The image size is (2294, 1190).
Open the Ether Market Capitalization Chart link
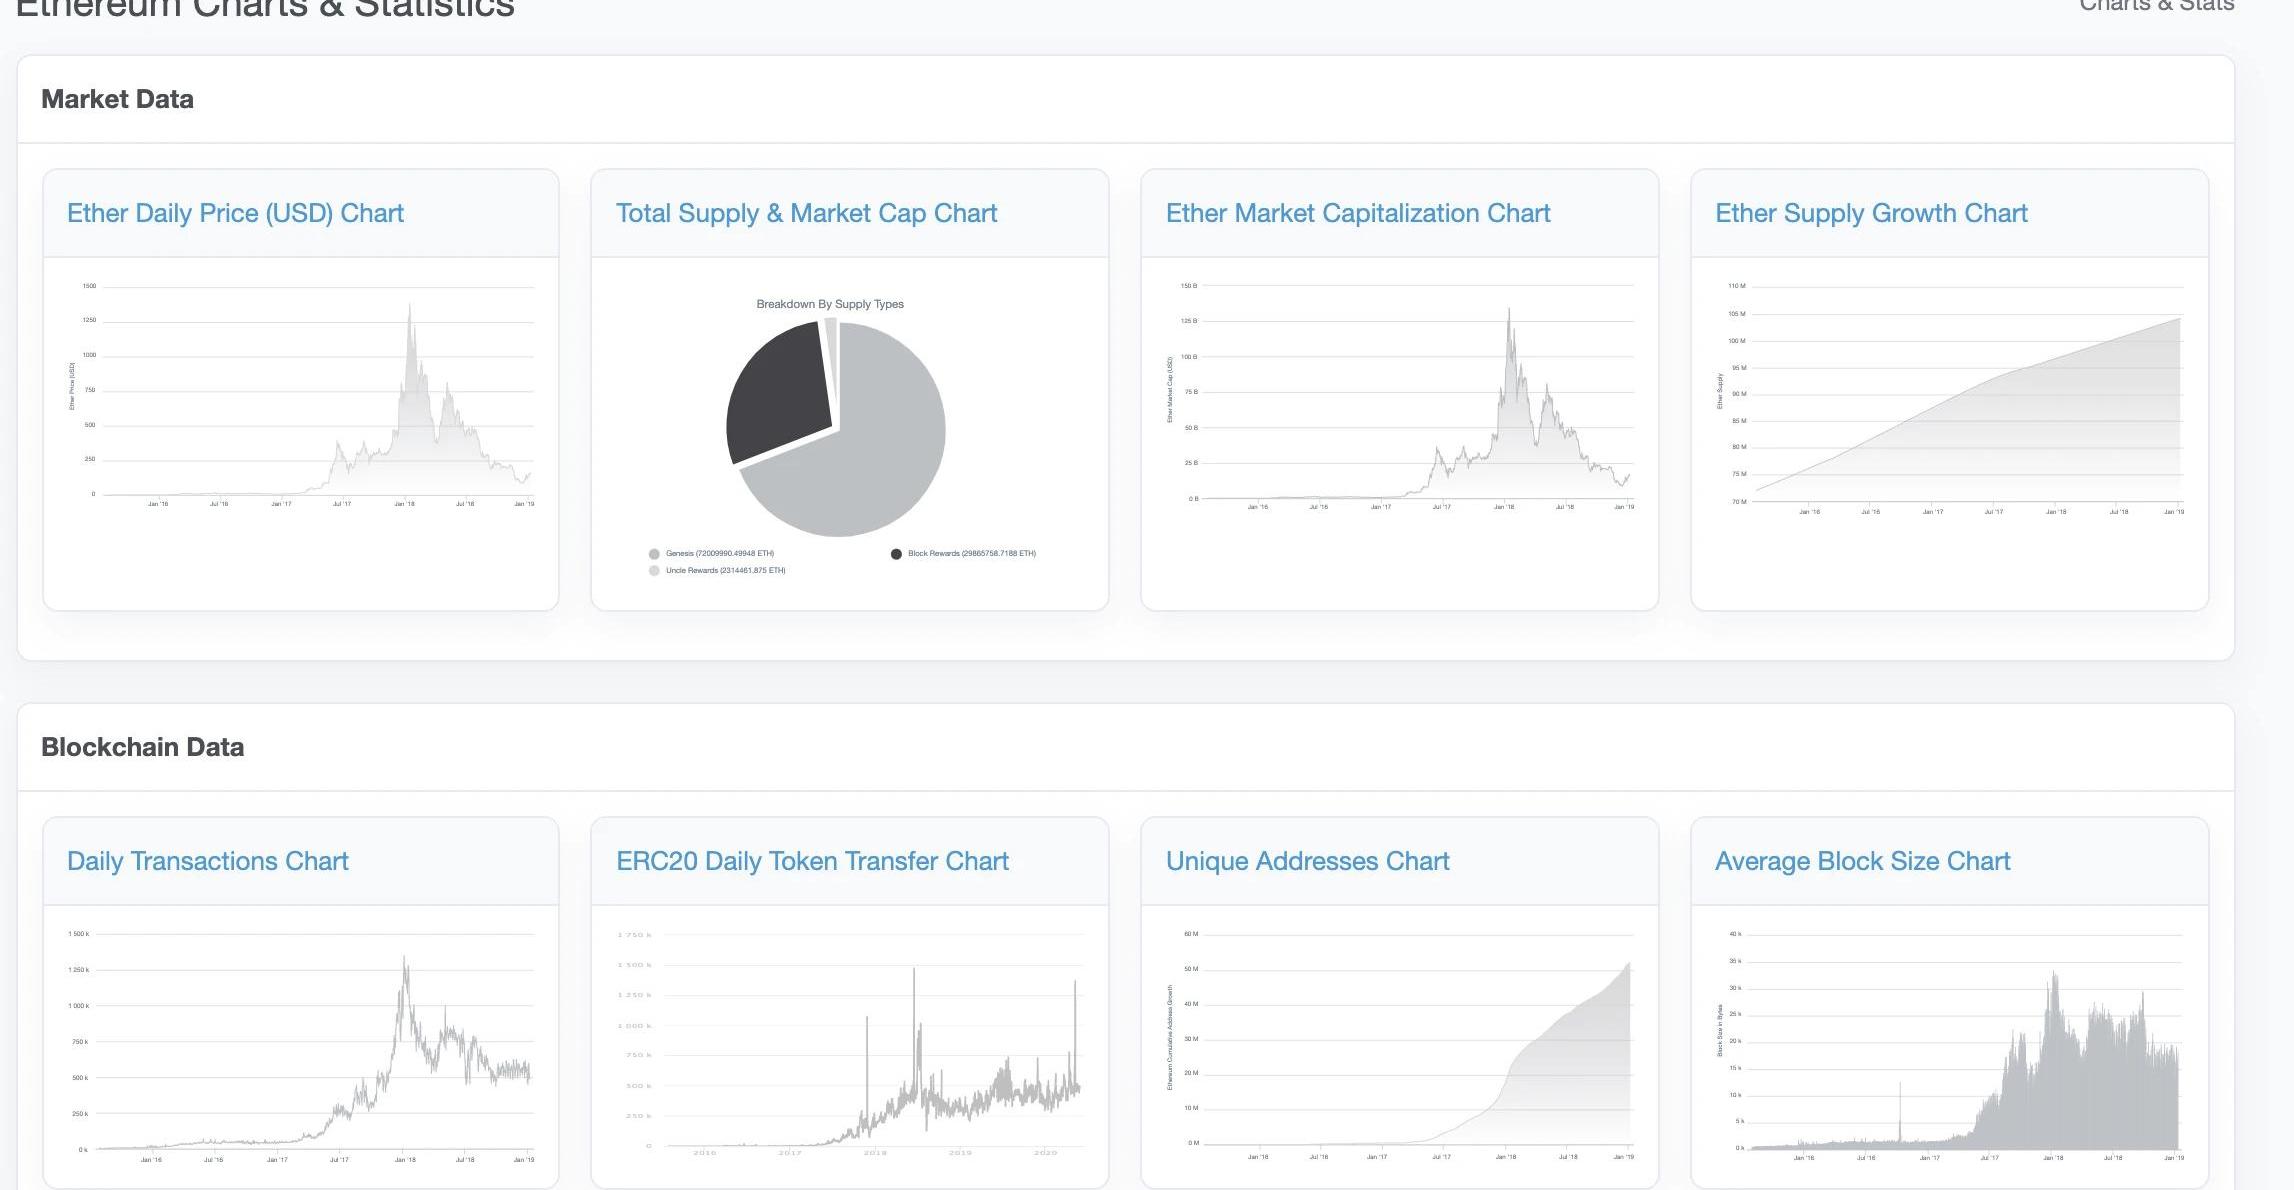tap(1357, 213)
